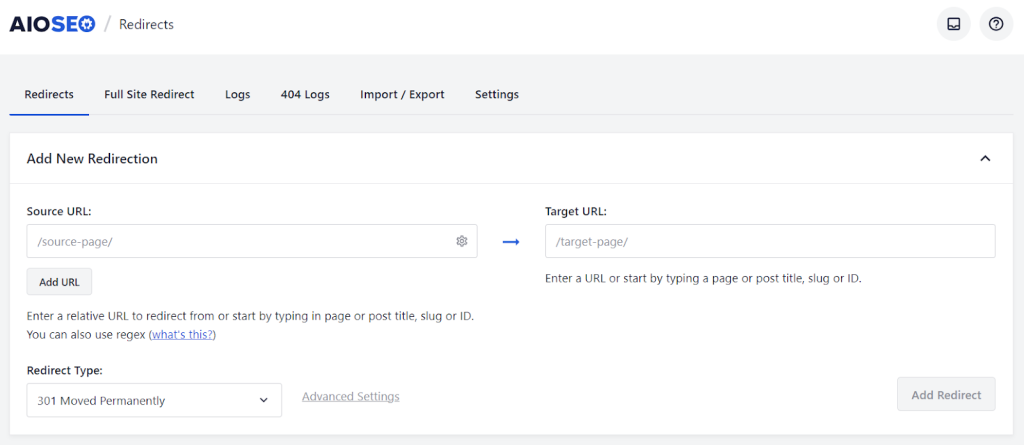View the 404 Logs tab
Image resolution: width=1024 pixels, height=445 pixels.
(x=305, y=94)
